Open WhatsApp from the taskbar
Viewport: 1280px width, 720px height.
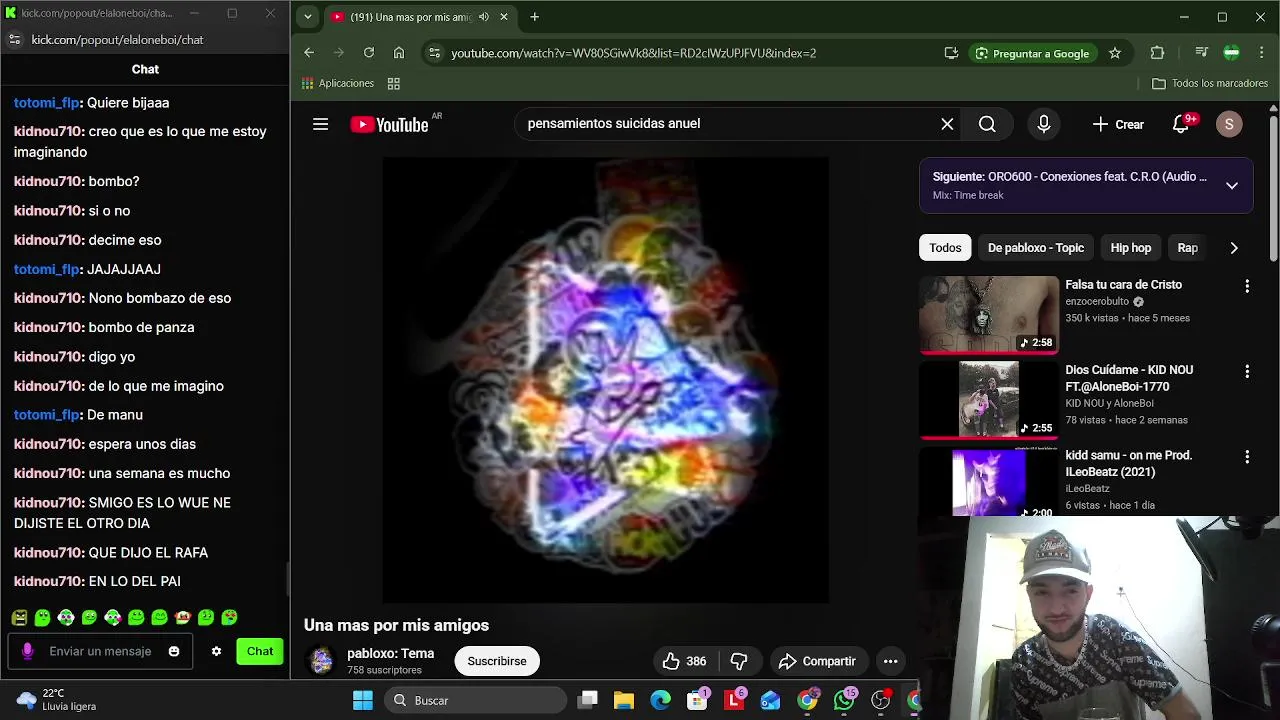(844, 700)
